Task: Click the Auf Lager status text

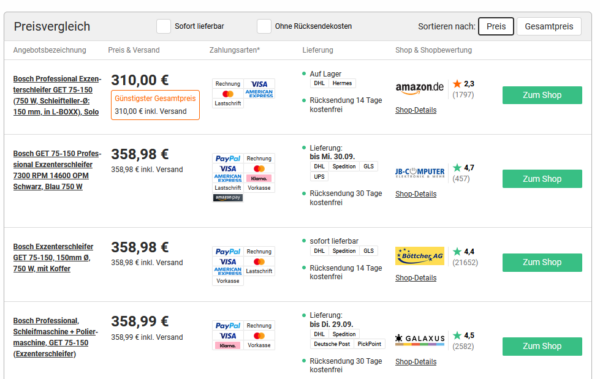Action: click(325, 74)
